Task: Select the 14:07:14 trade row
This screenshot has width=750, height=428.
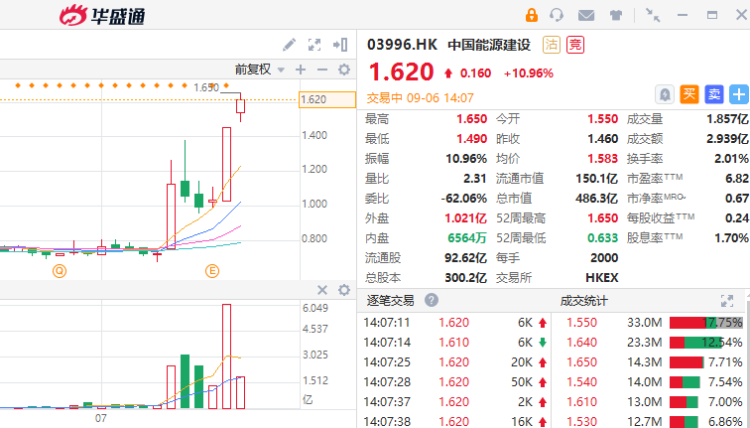Action: point(455,342)
